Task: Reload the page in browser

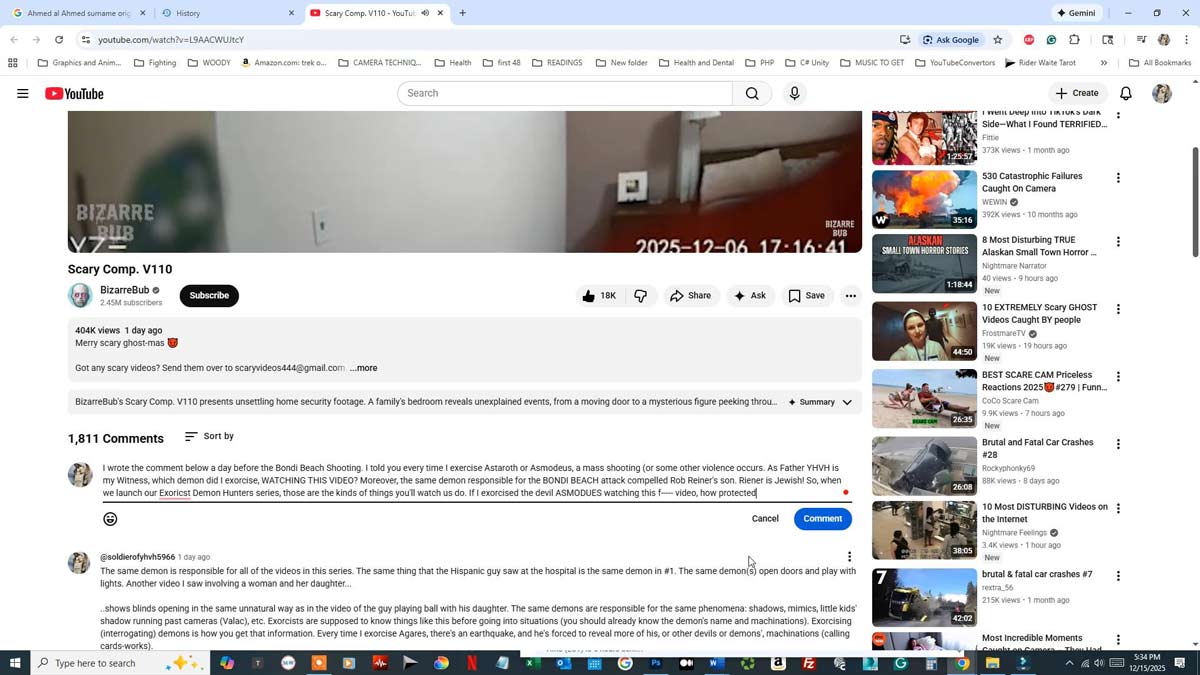Action: coord(59,40)
